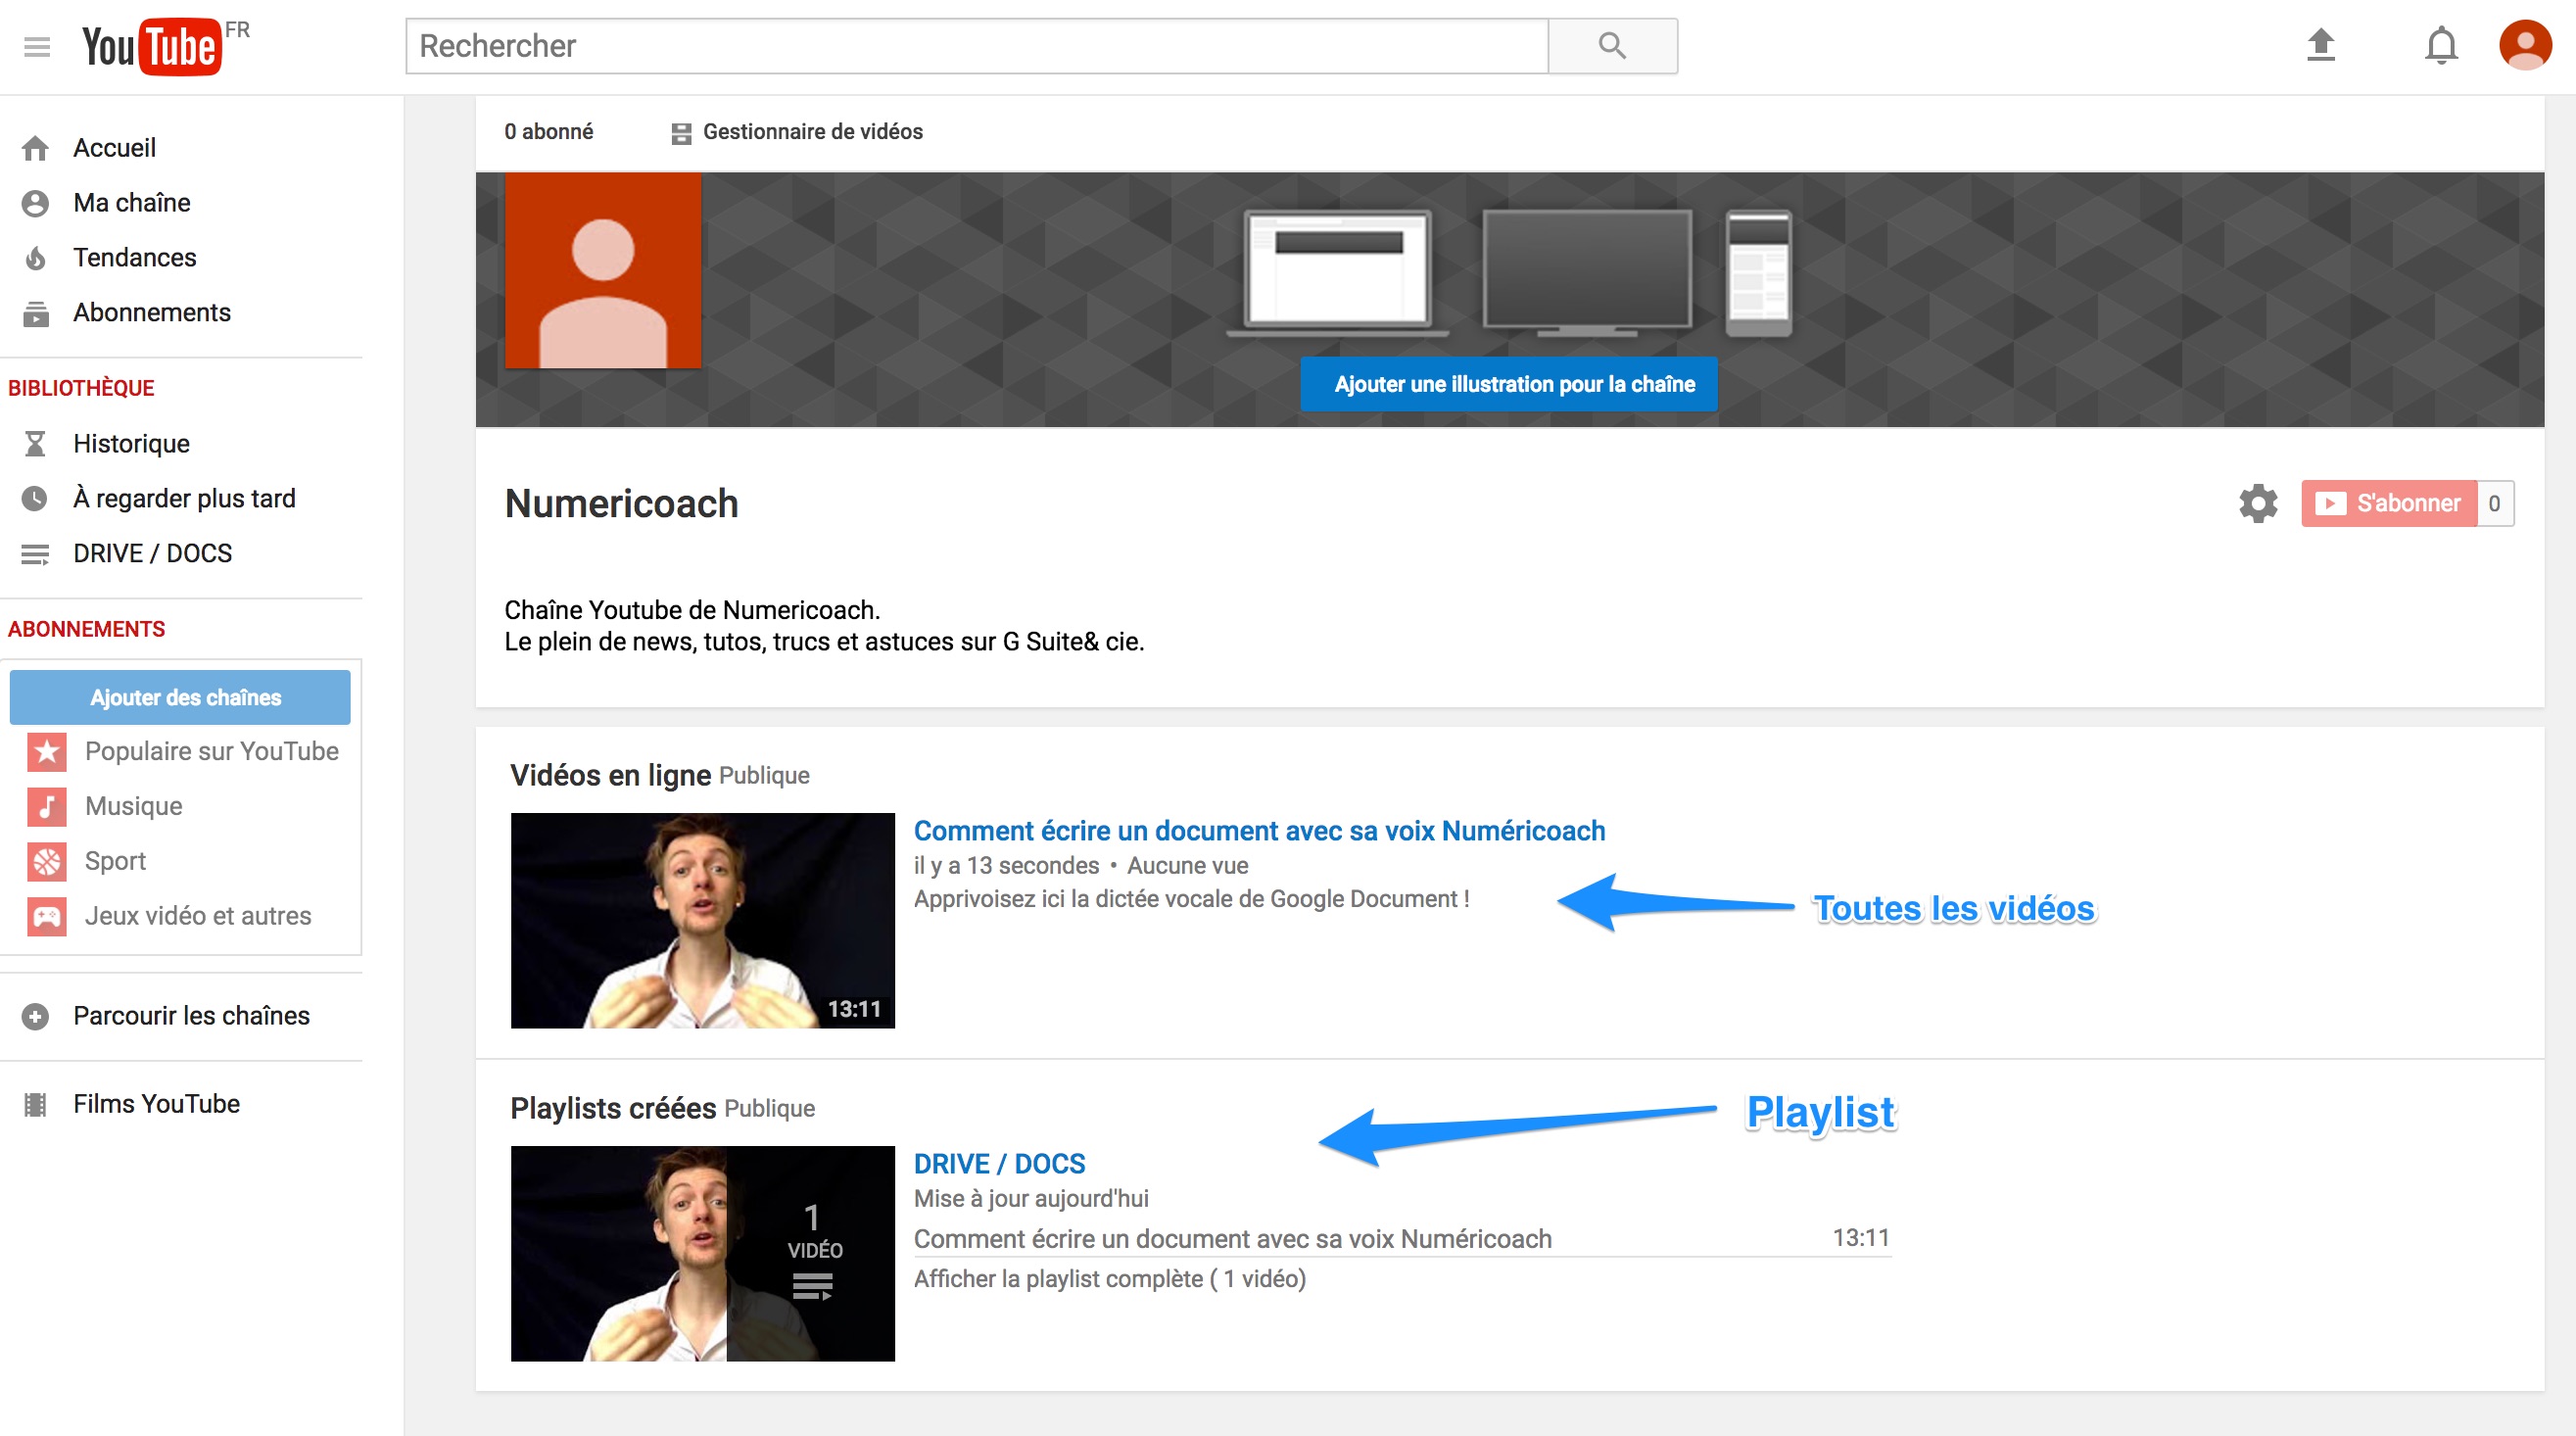Click the Playlists créées section heading
The height and width of the screenshot is (1436, 2576).
point(613,1109)
